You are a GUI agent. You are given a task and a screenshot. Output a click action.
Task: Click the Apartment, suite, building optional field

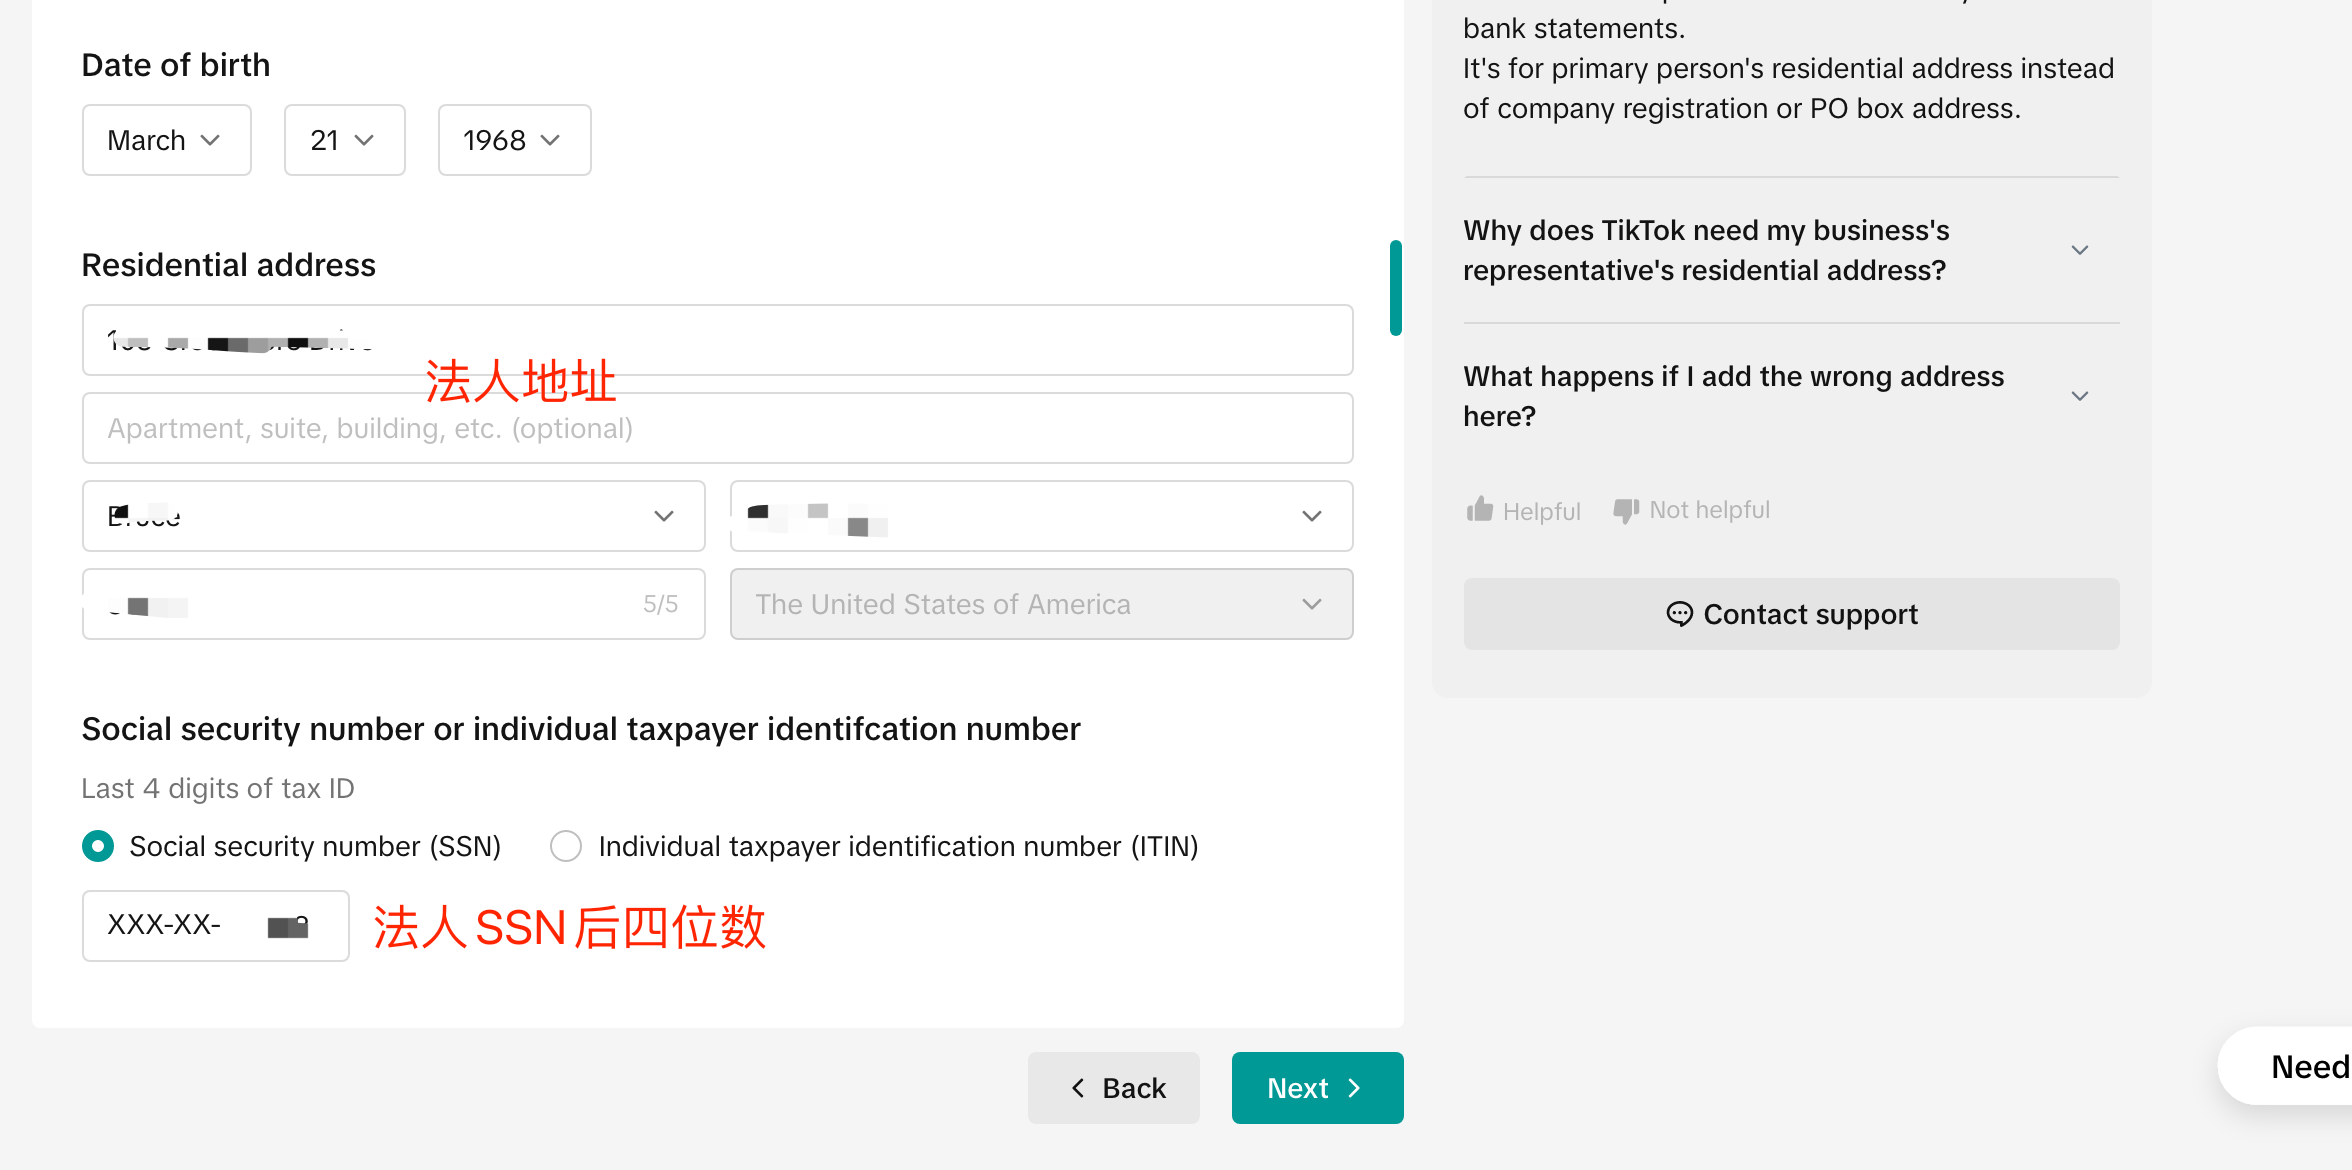[717, 428]
